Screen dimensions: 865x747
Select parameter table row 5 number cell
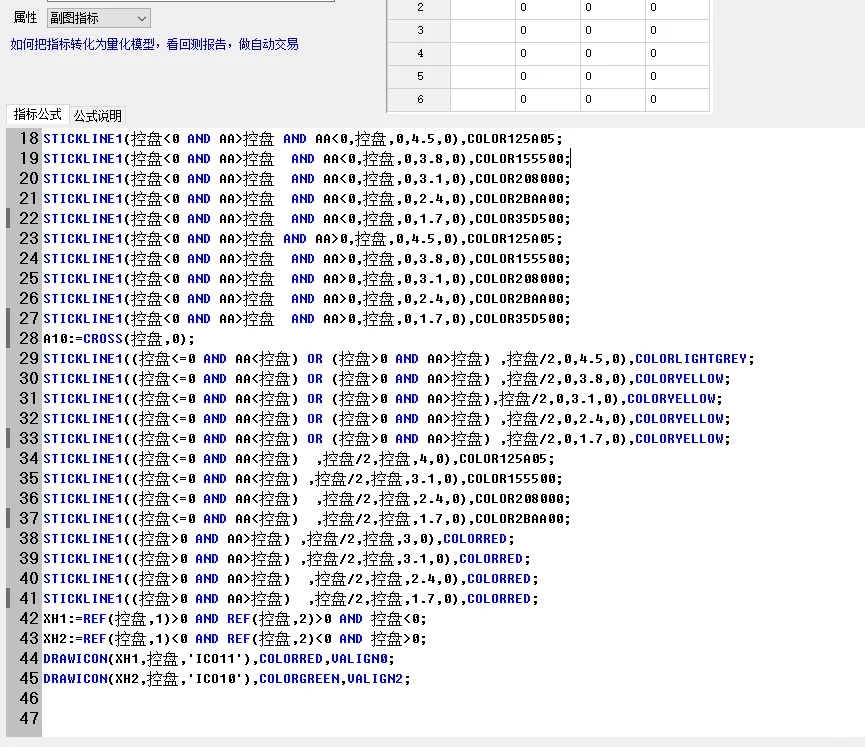click(420, 76)
